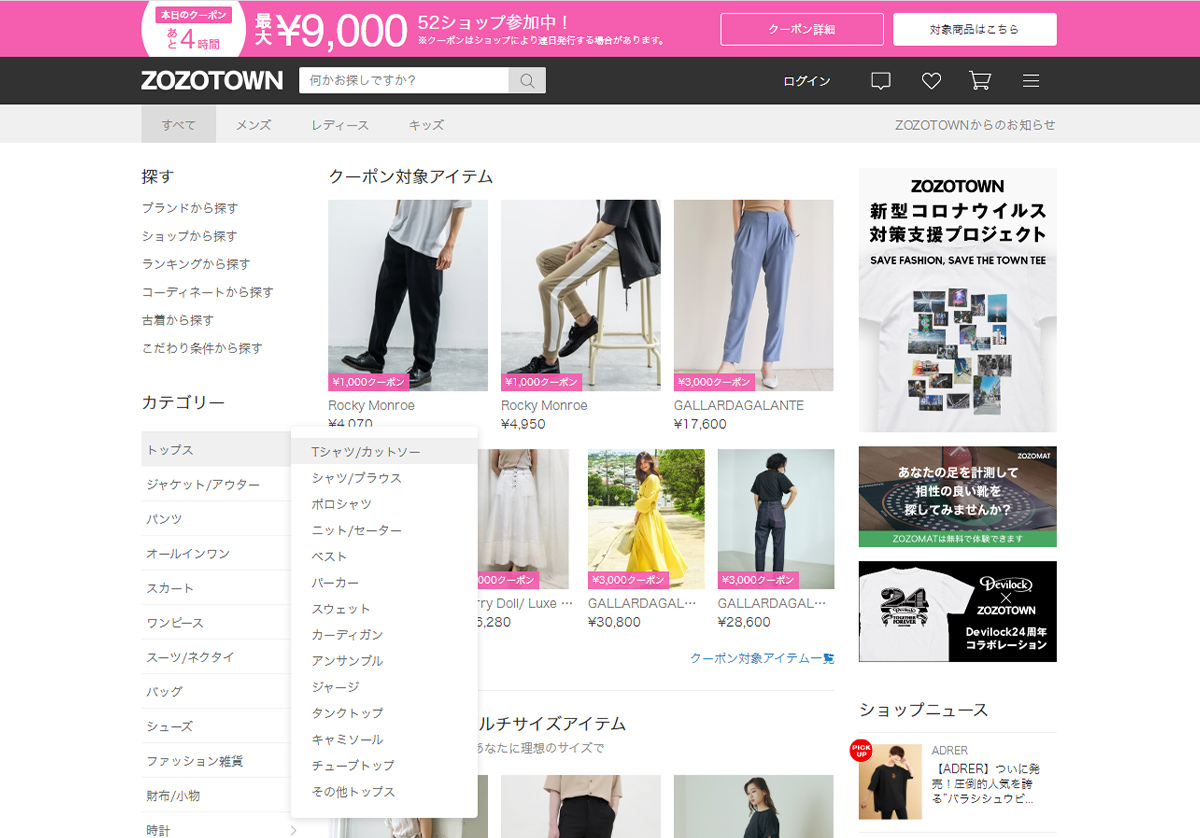Select the ジャケット/アウター category
This screenshot has width=1200, height=838.
click(x=216, y=485)
